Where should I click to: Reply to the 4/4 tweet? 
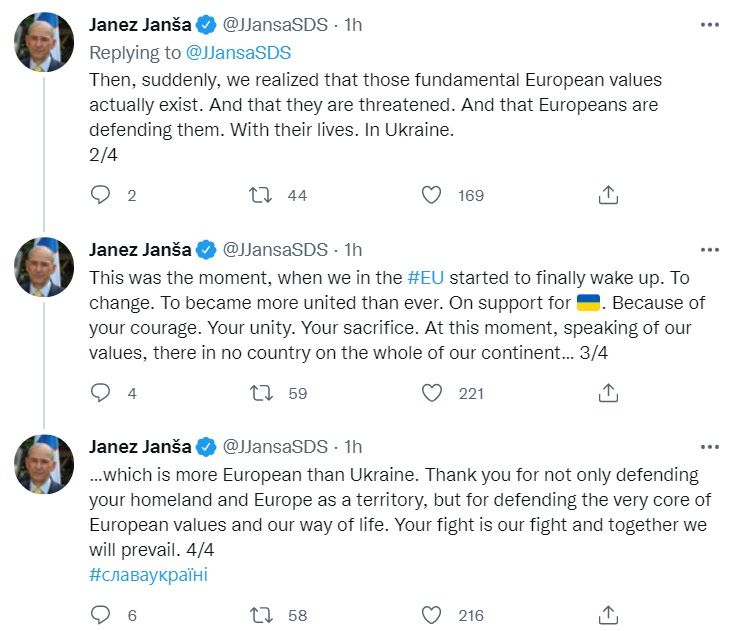(100, 615)
